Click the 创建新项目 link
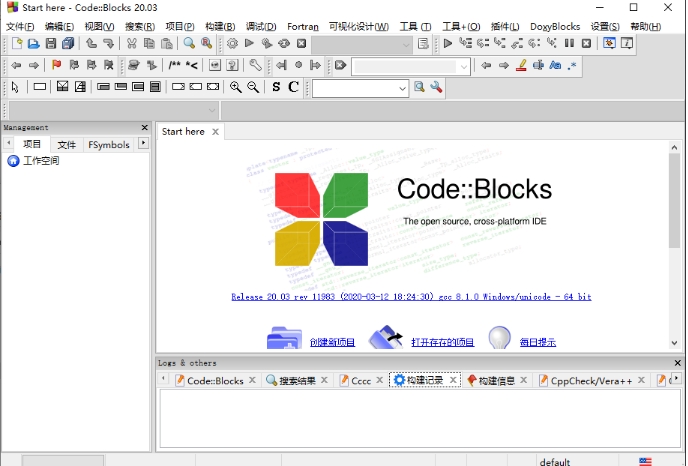The height and width of the screenshot is (466, 688). click(332, 342)
